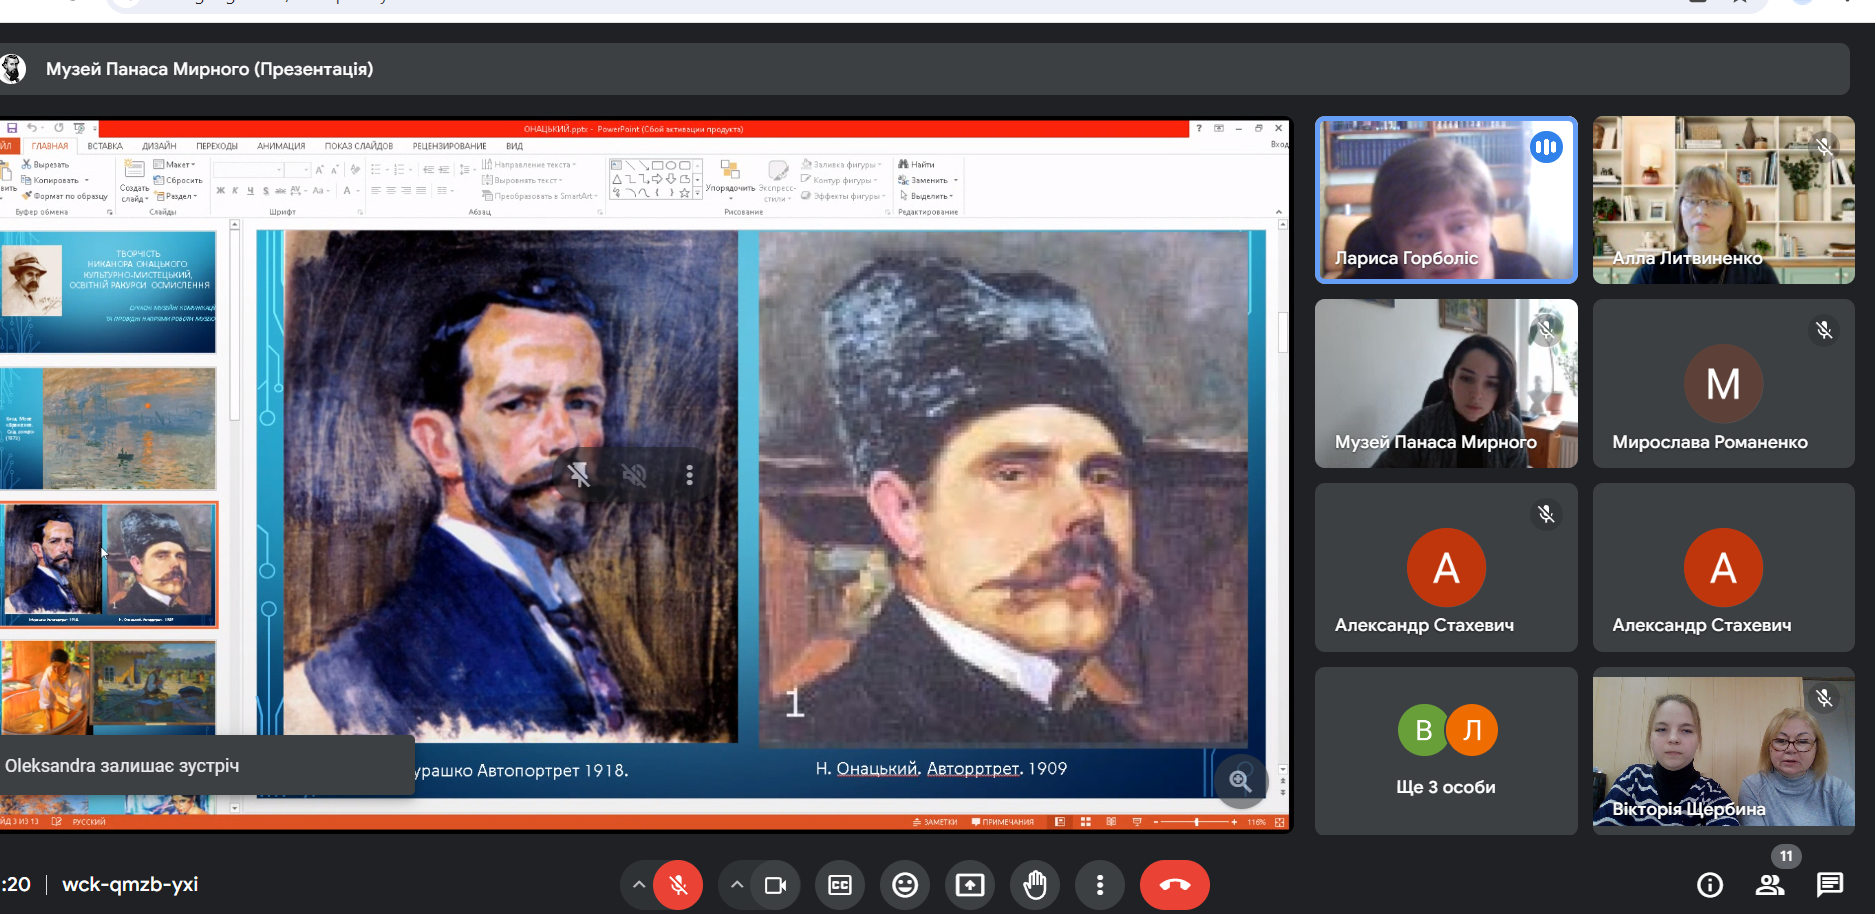Open АНИМАЦИЯ ribbon tab
Screen dimensions: 1875x914
pos(281,146)
